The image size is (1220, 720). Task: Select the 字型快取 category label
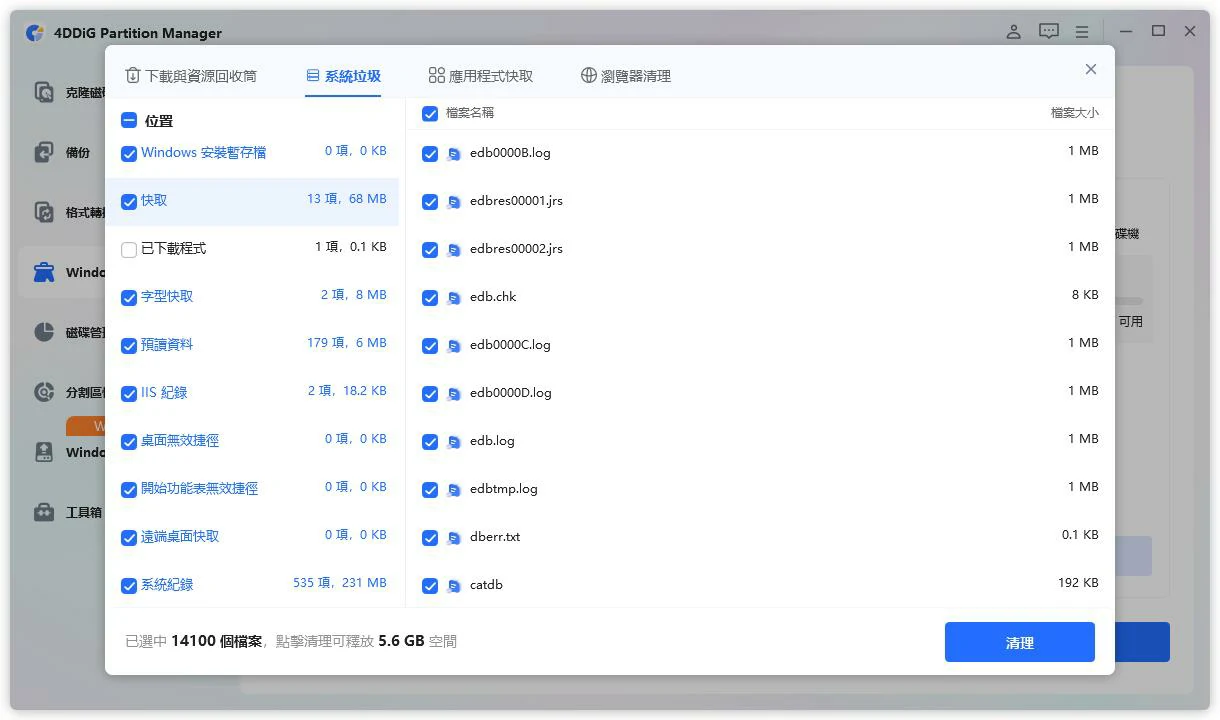pyautogui.click(x=167, y=297)
